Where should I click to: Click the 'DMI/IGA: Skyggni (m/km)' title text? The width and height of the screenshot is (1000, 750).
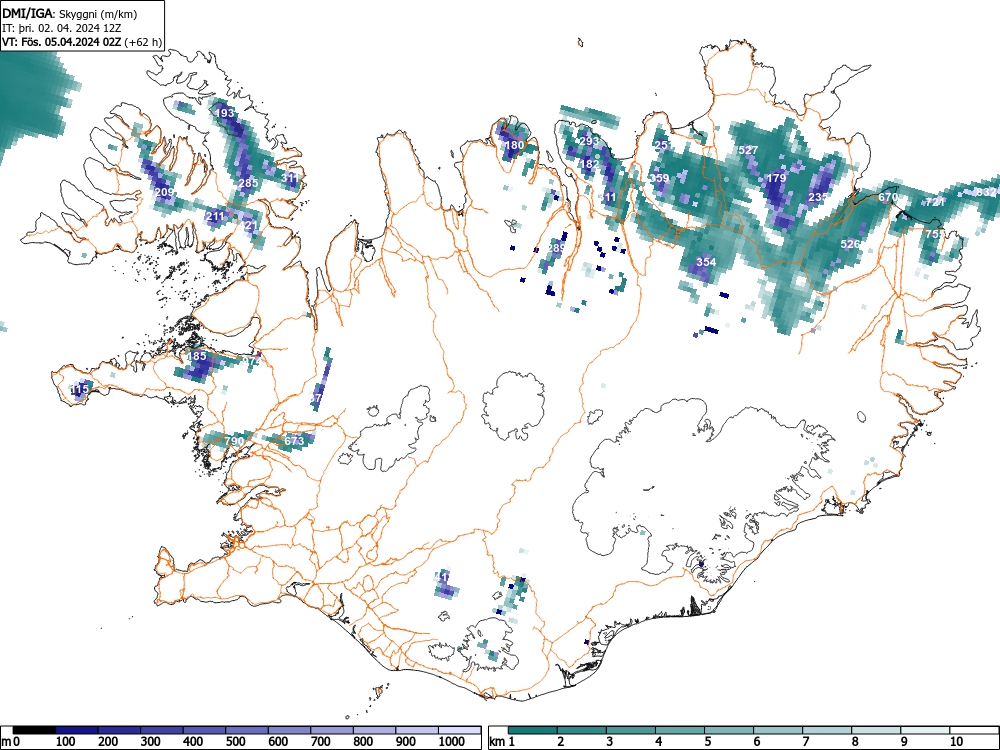click(70, 13)
